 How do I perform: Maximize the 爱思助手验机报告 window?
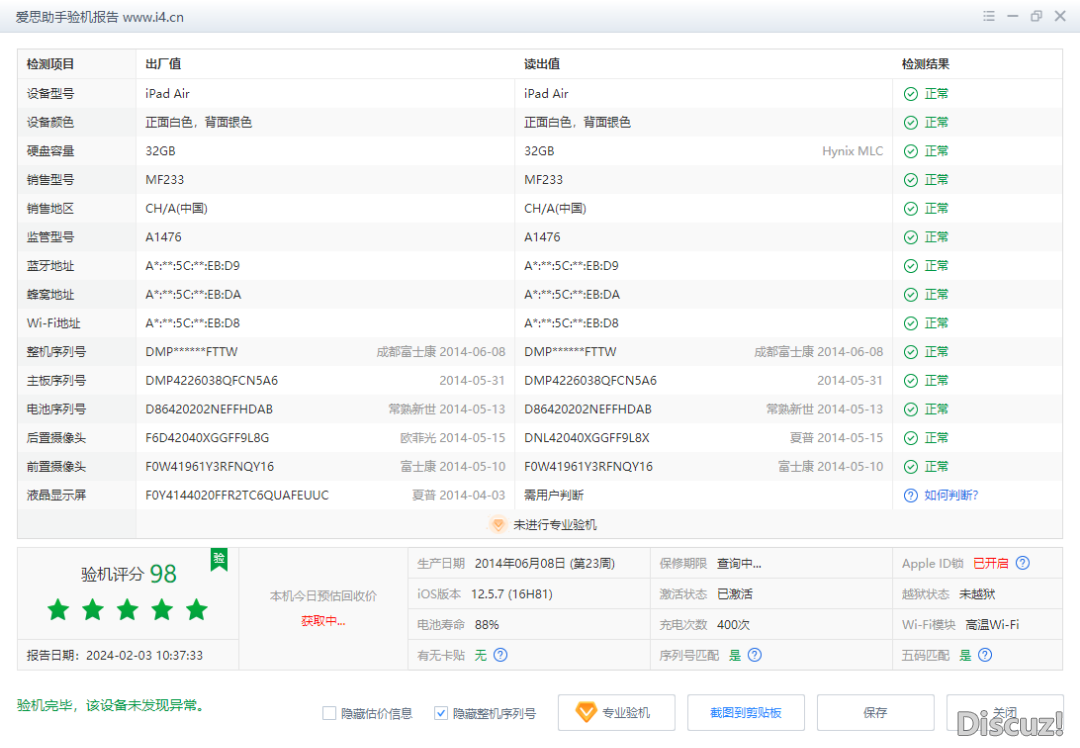[x=1036, y=16]
